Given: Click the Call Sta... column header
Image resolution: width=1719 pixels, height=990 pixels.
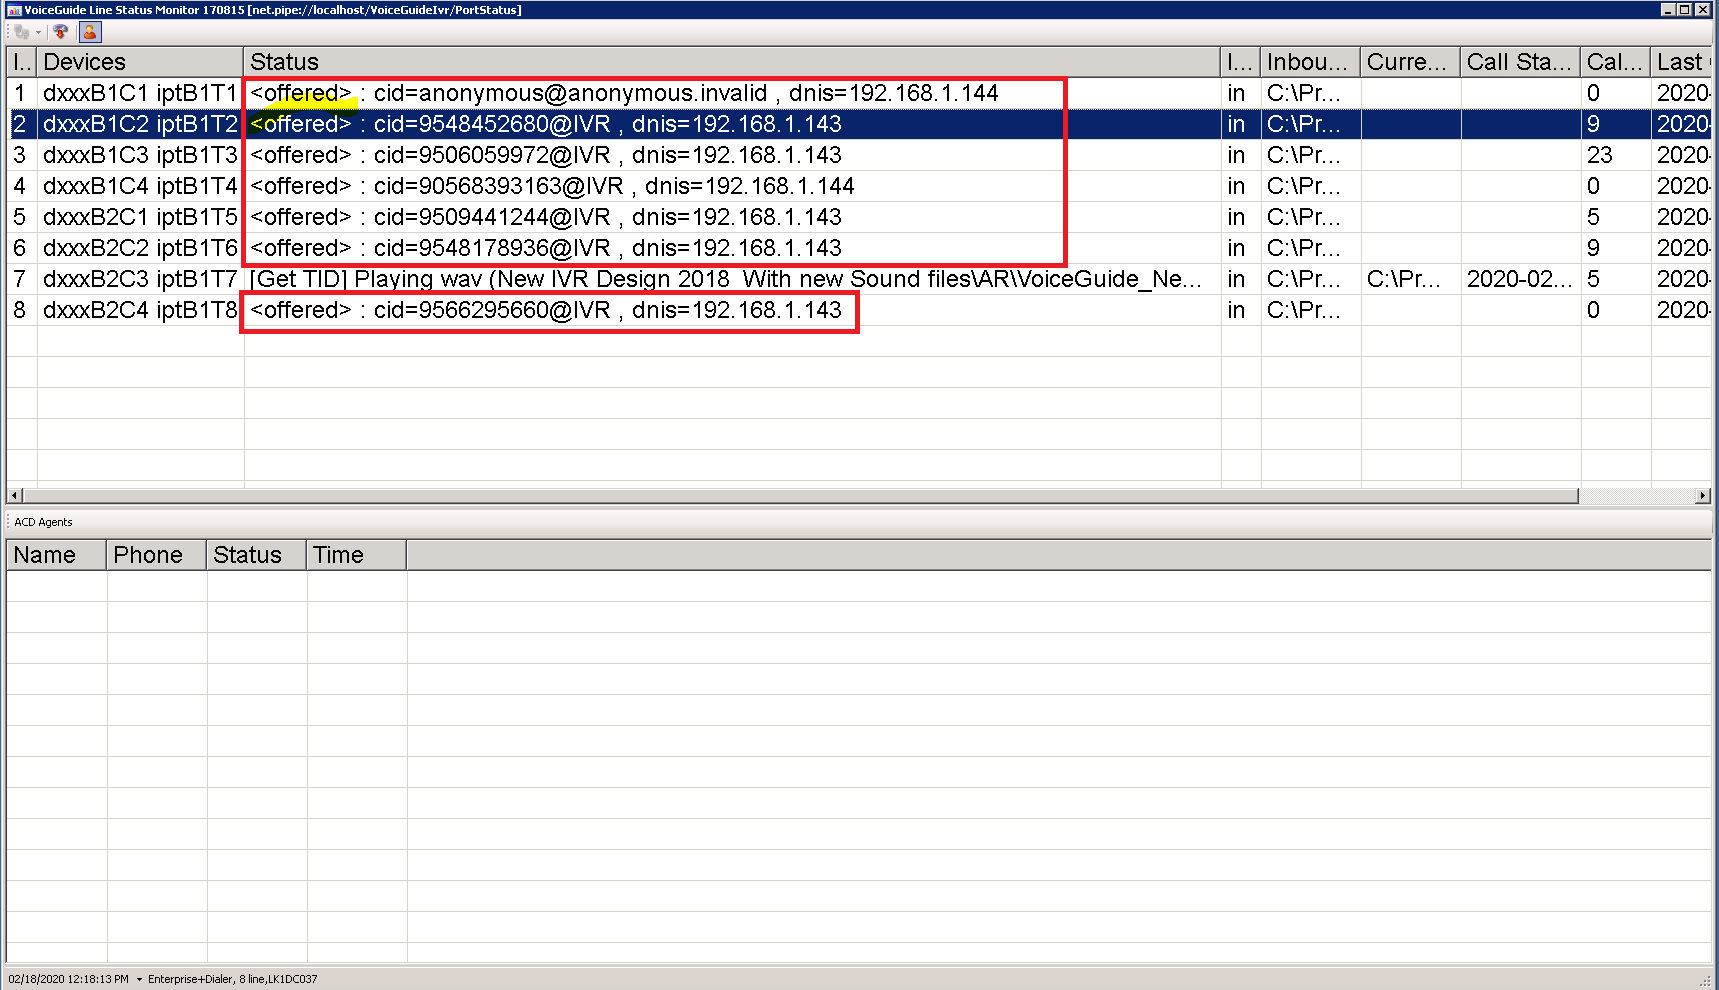Looking at the screenshot, I should click(1518, 62).
